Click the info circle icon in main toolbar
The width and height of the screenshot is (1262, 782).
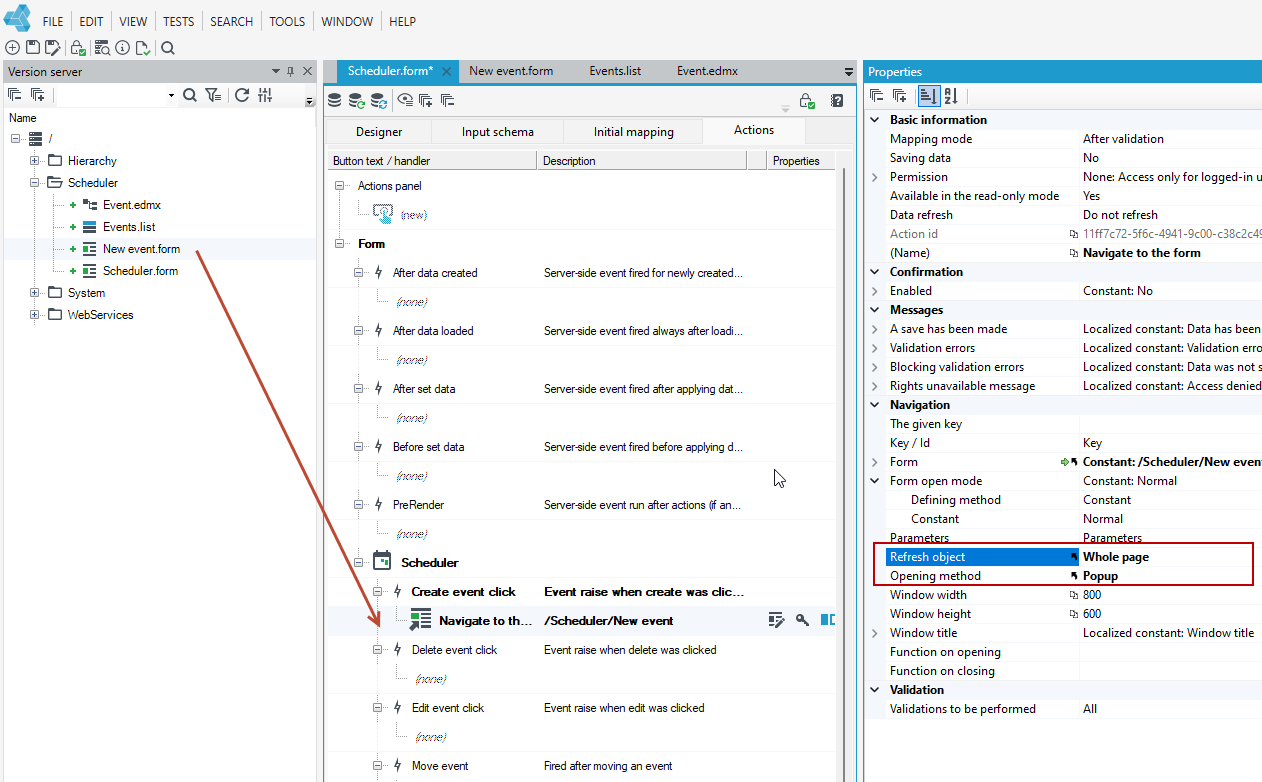(x=122, y=47)
